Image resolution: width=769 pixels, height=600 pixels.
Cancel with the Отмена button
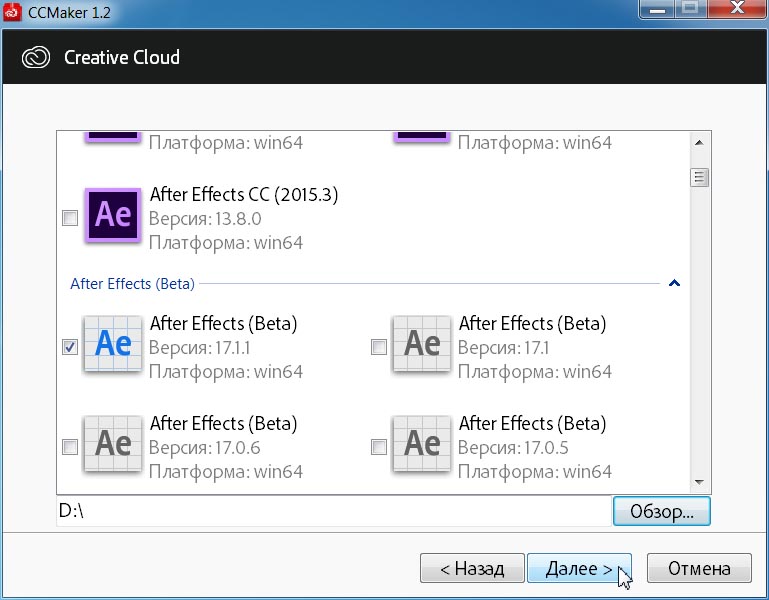[699, 568]
